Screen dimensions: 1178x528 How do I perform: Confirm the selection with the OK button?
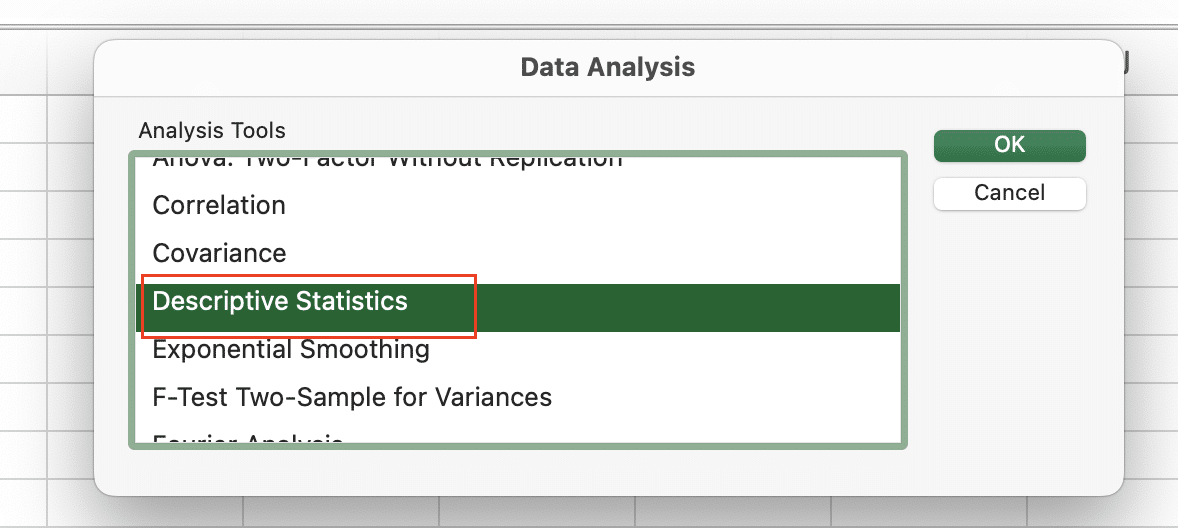1009,145
